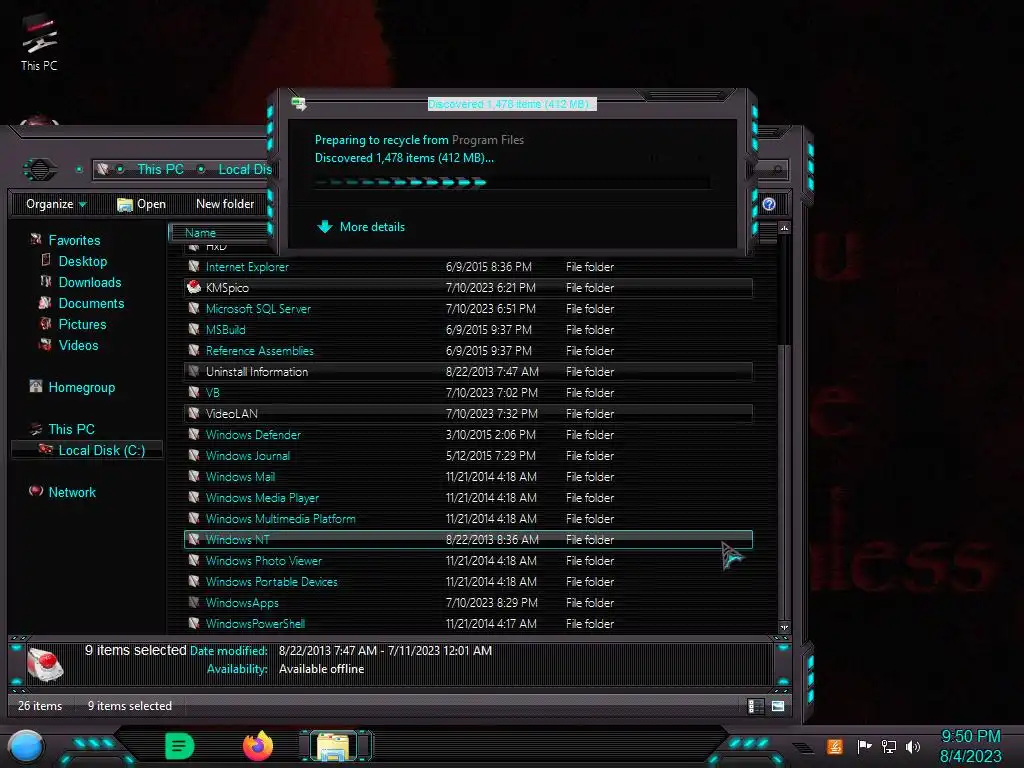Open the Organize dropdown menu
The image size is (1024, 768).
[x=56, y=204]
